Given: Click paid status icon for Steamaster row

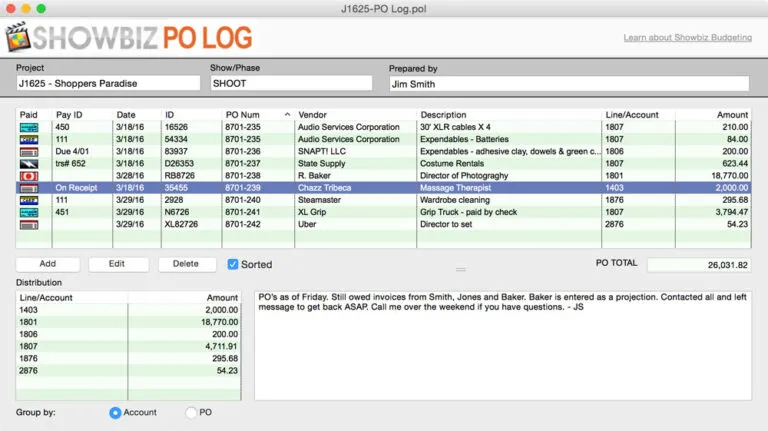Looking at the screenshot, I should (29, 200).
